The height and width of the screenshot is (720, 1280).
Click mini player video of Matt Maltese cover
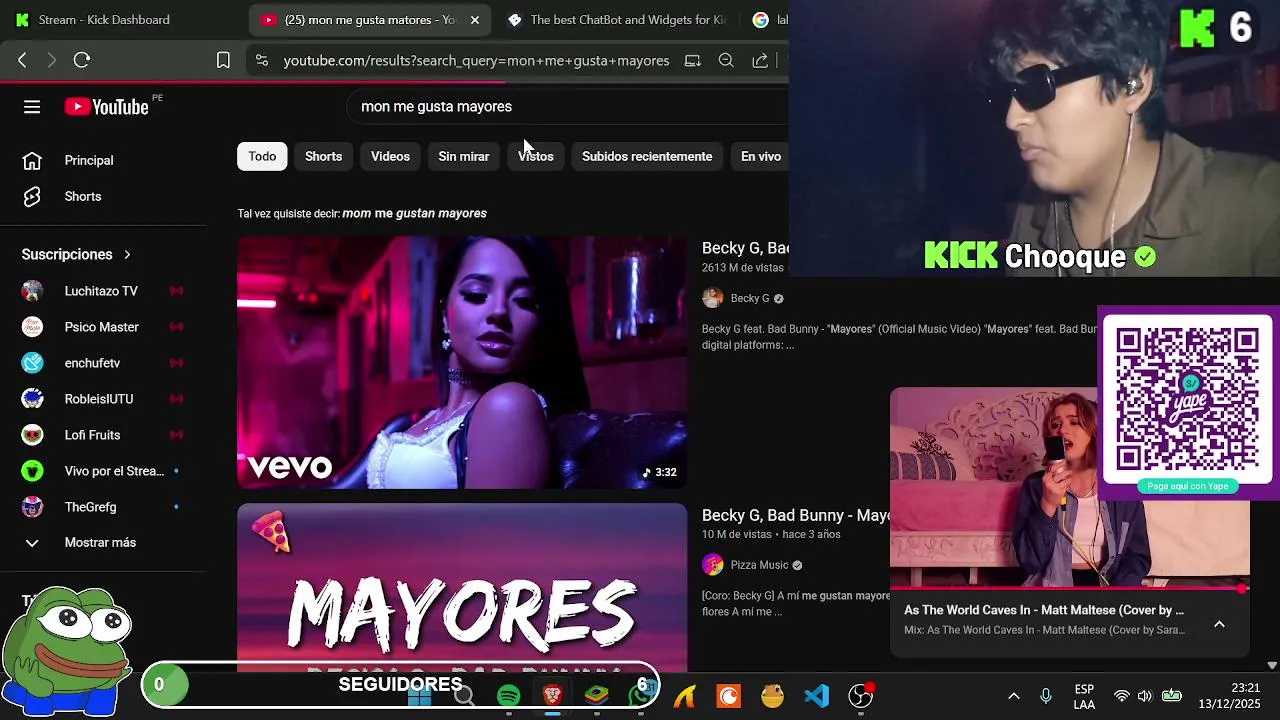[x=994, y=487]
